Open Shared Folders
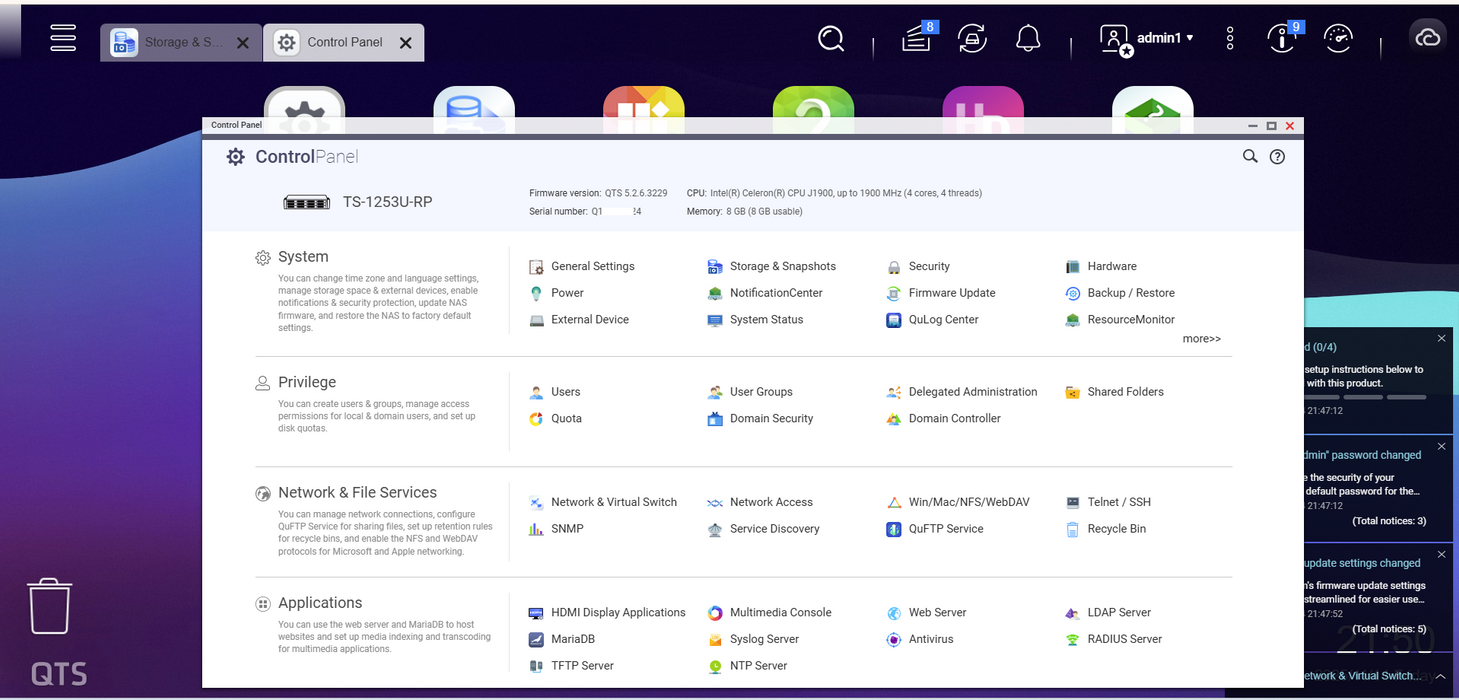 [1114, 392]
